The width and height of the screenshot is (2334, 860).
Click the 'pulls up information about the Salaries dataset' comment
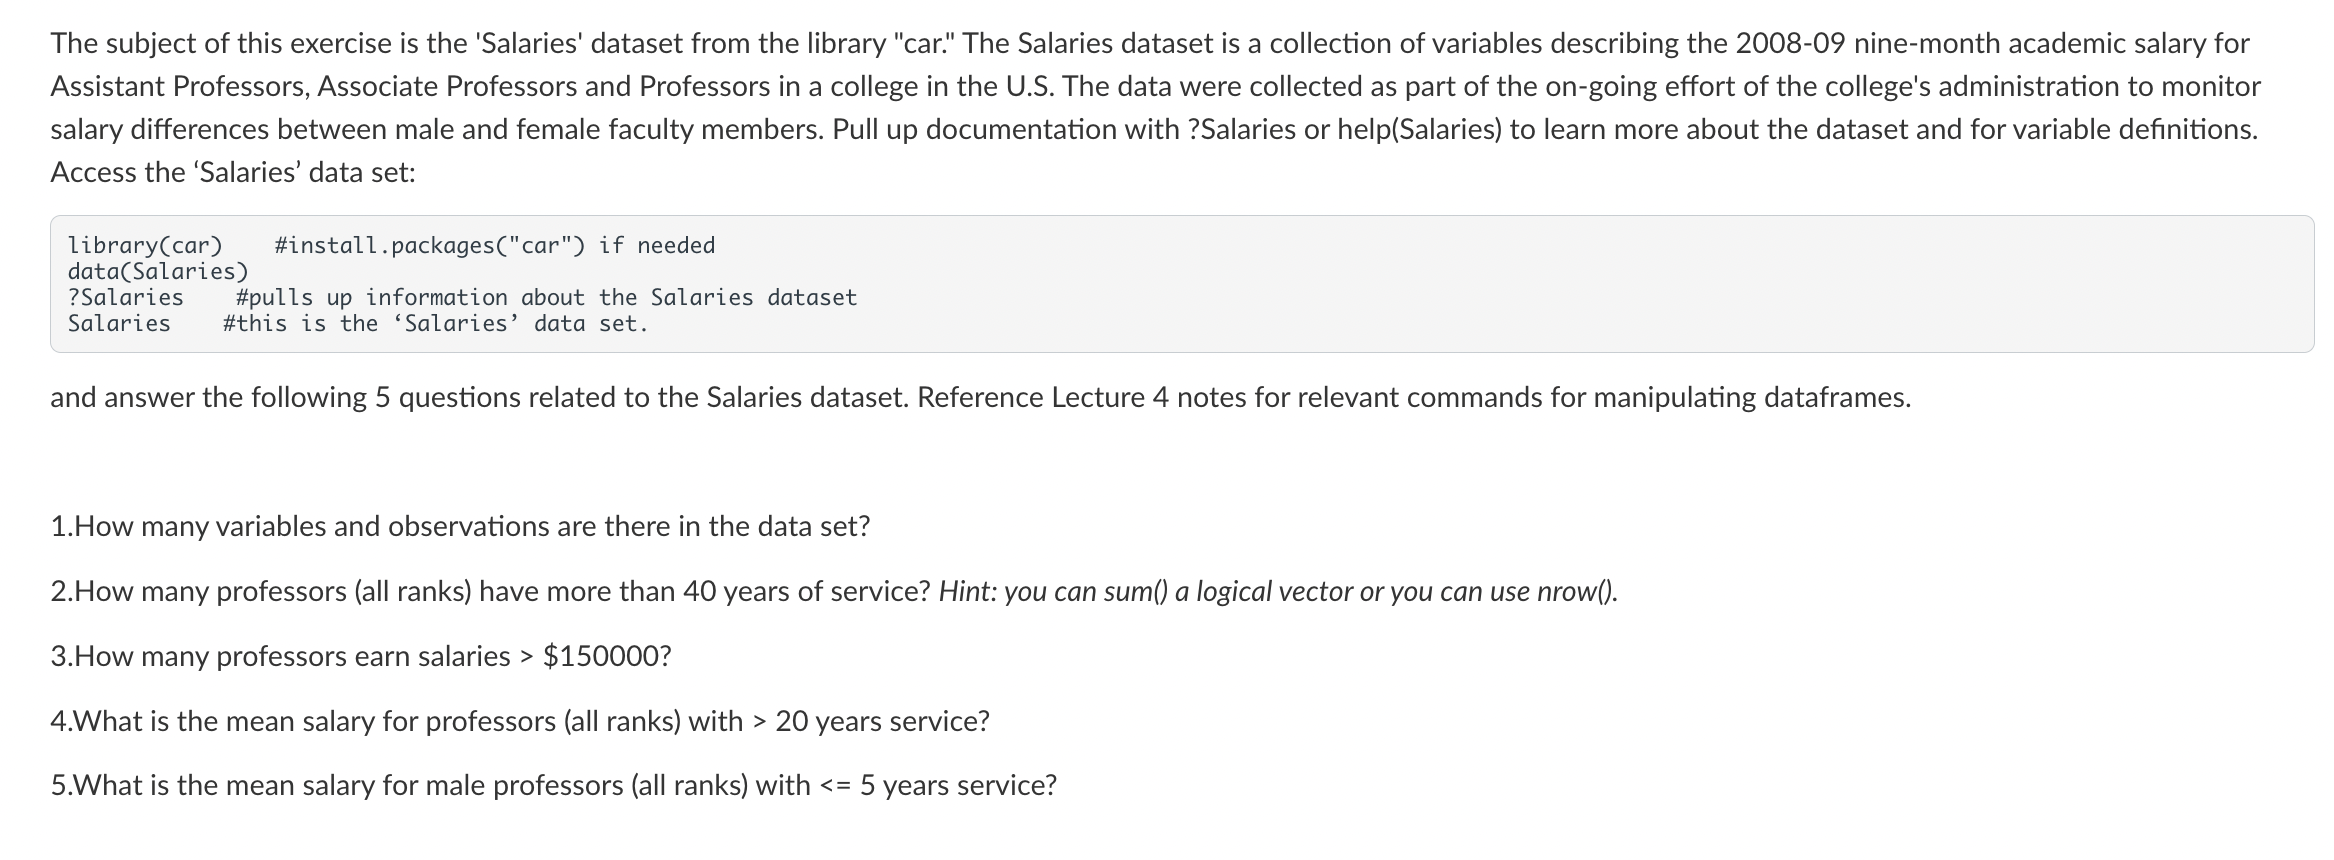click(x=546, y=297)
